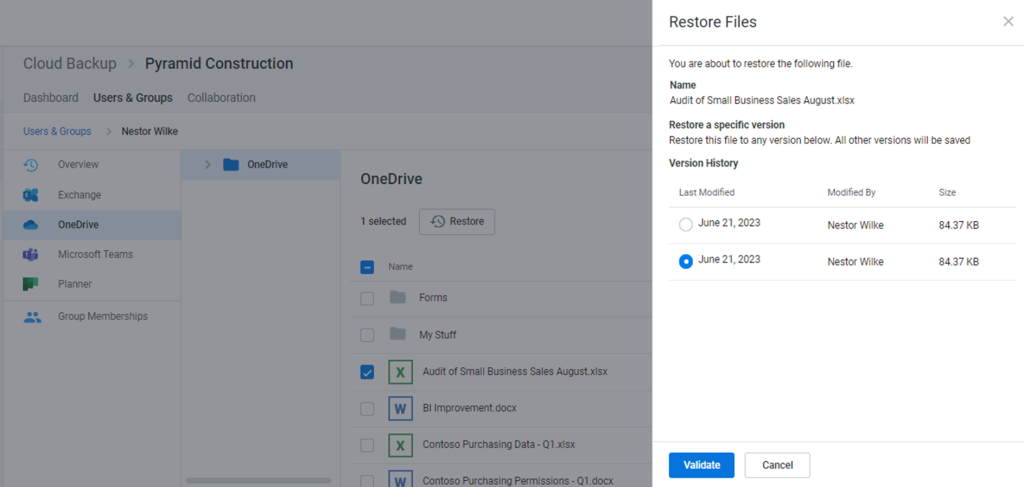Screen dimensions: 1024x487
Task: Toggle the select-all checkbox beside Name header
Action: click(x=367, y=267)
